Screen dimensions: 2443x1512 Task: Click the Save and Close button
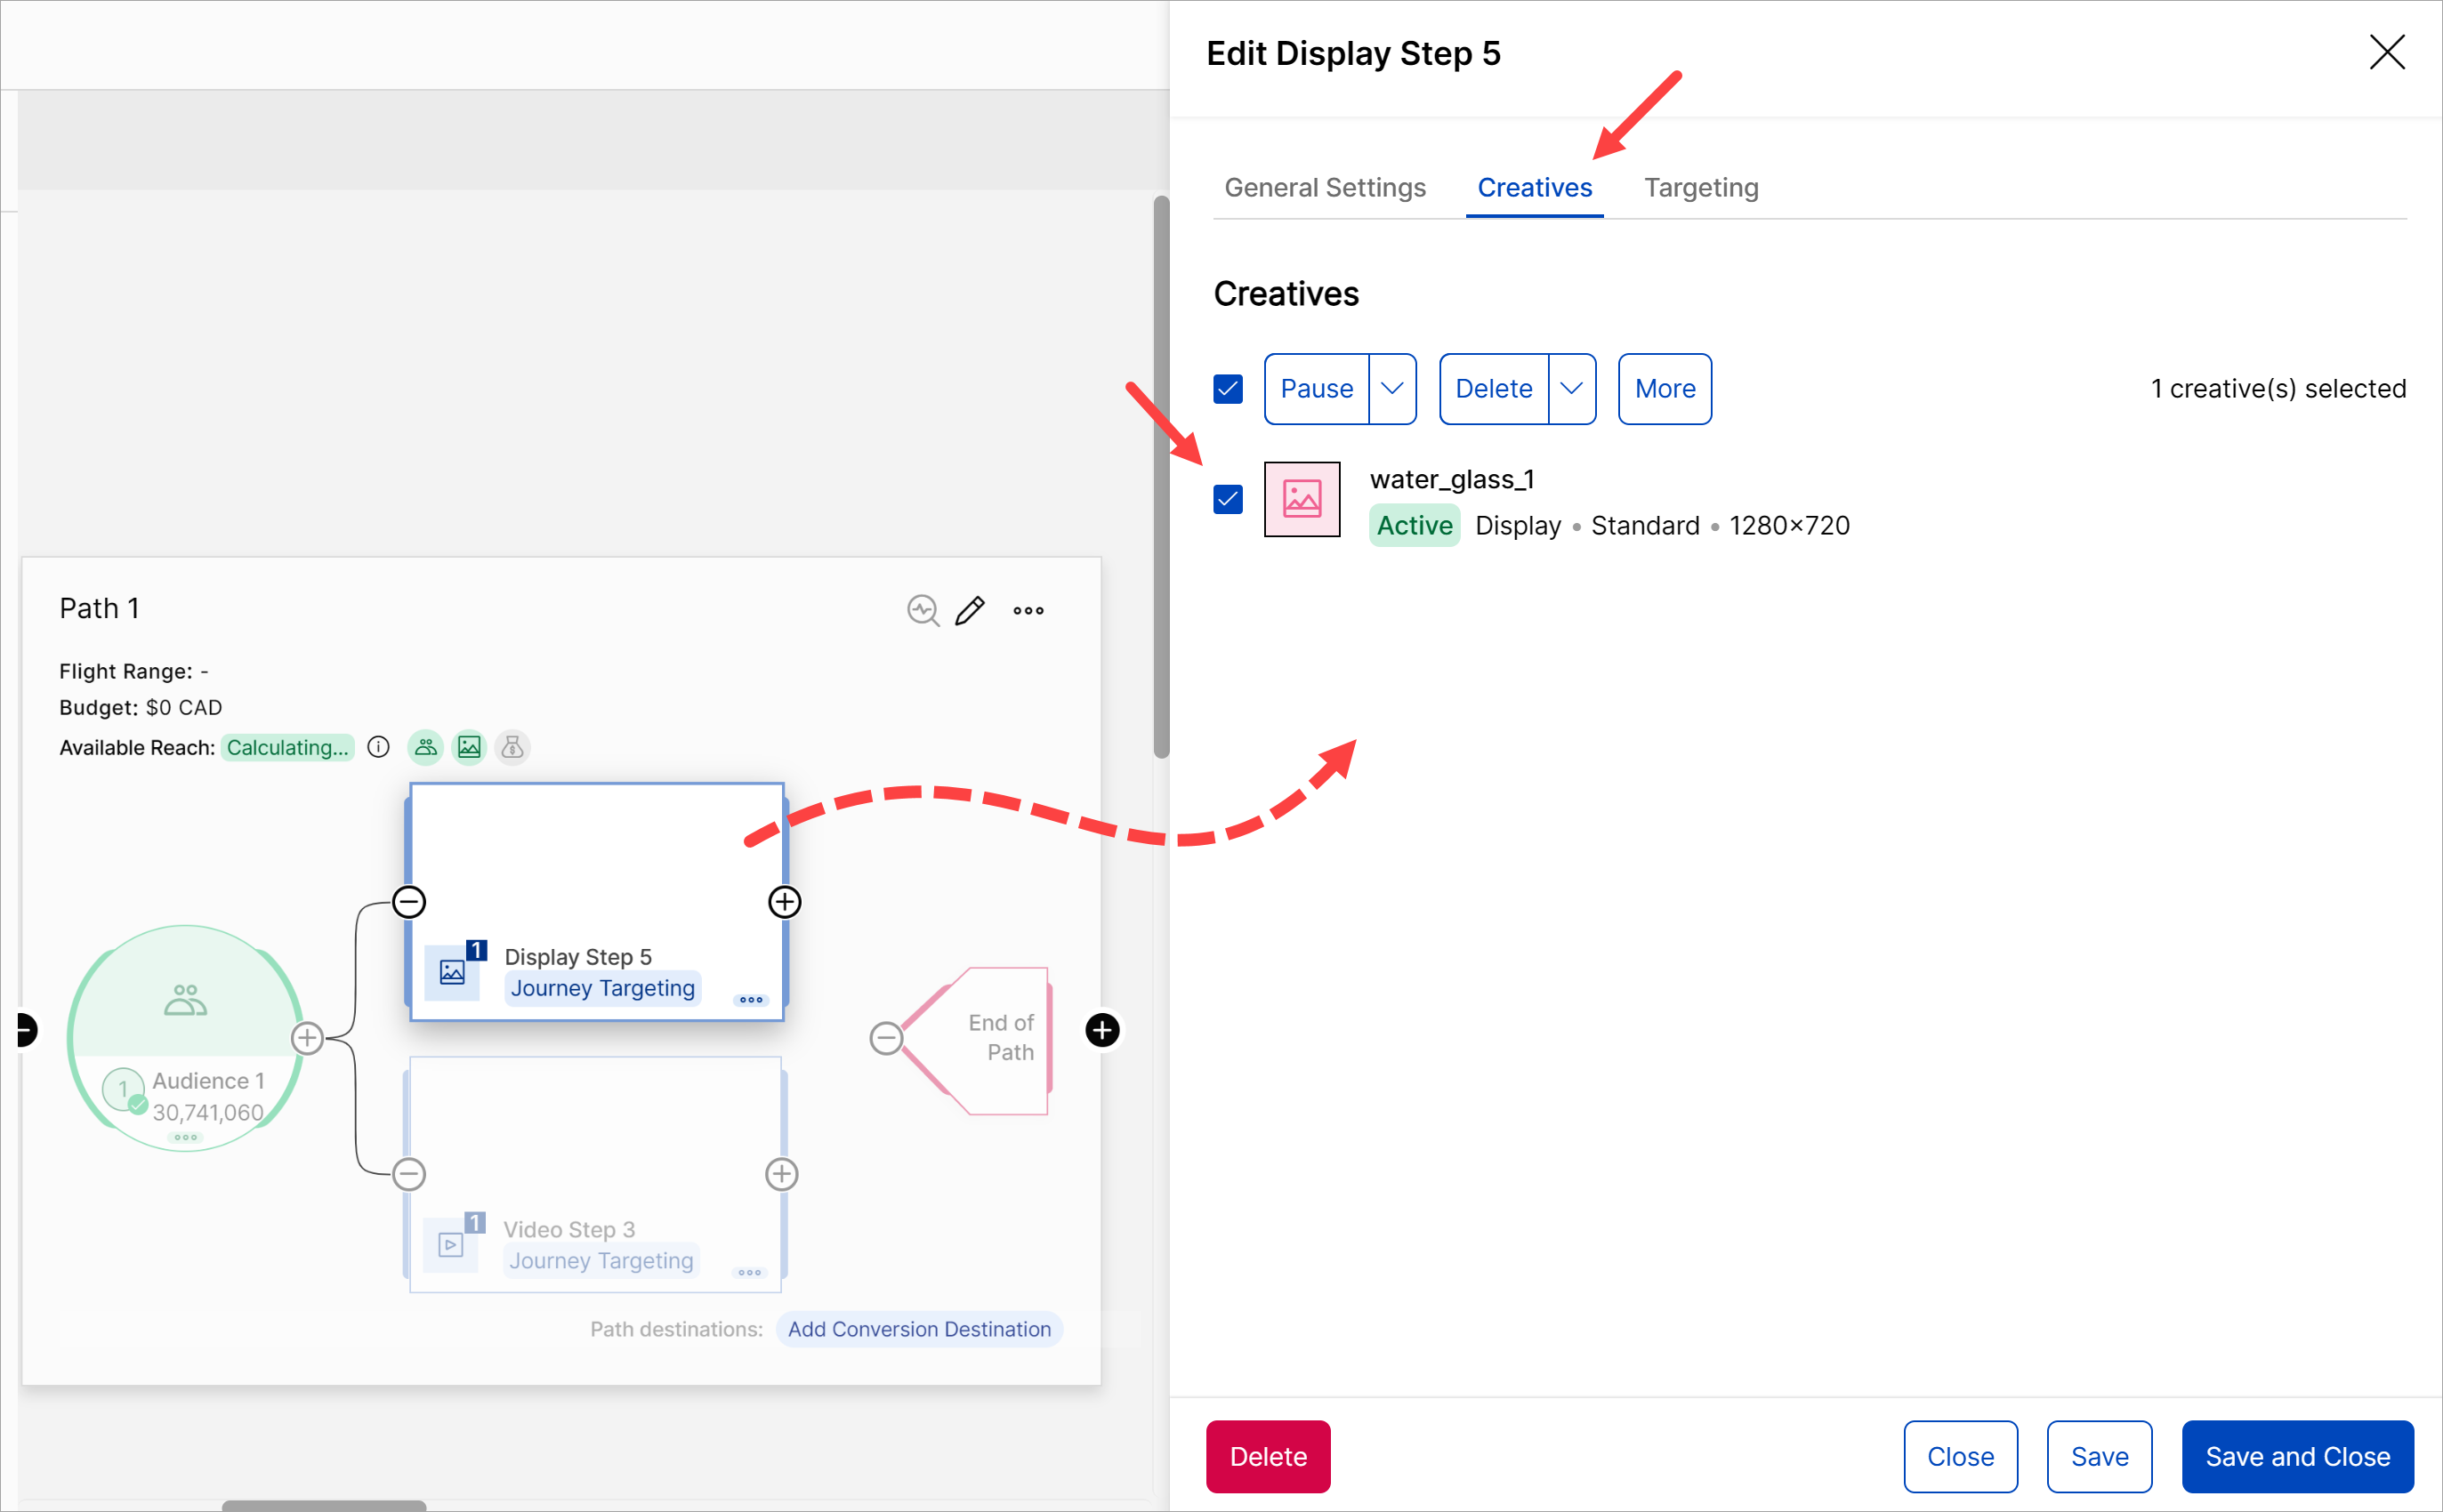point(2297,1456)
